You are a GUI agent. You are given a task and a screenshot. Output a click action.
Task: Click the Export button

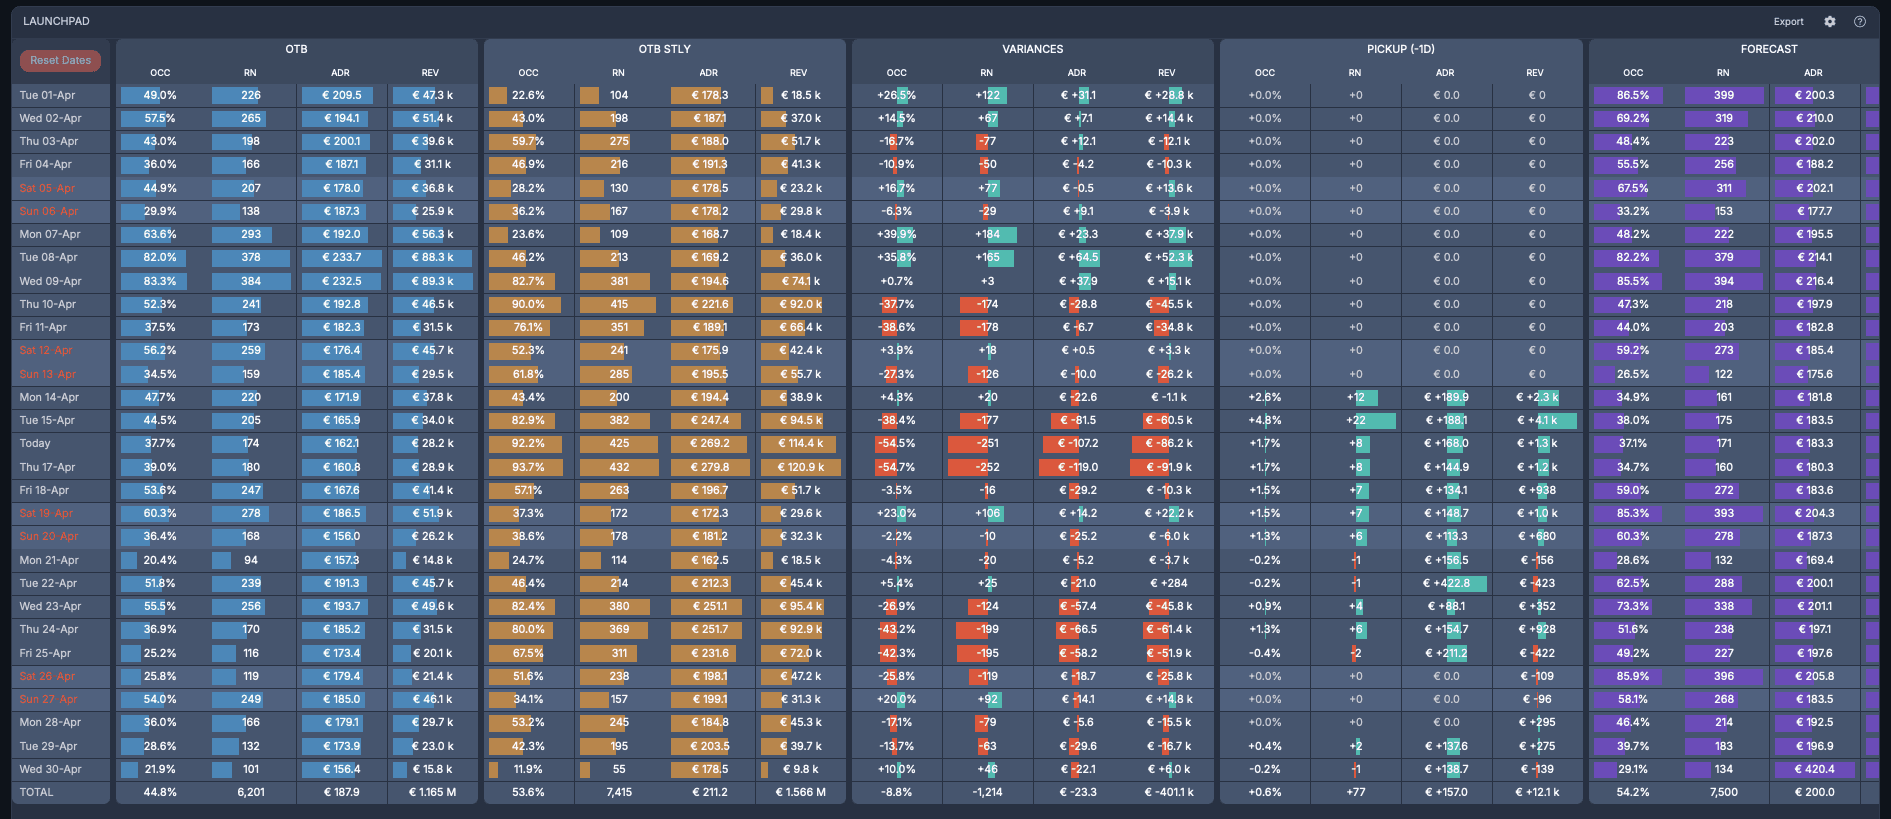click(x=1789, y=22)
